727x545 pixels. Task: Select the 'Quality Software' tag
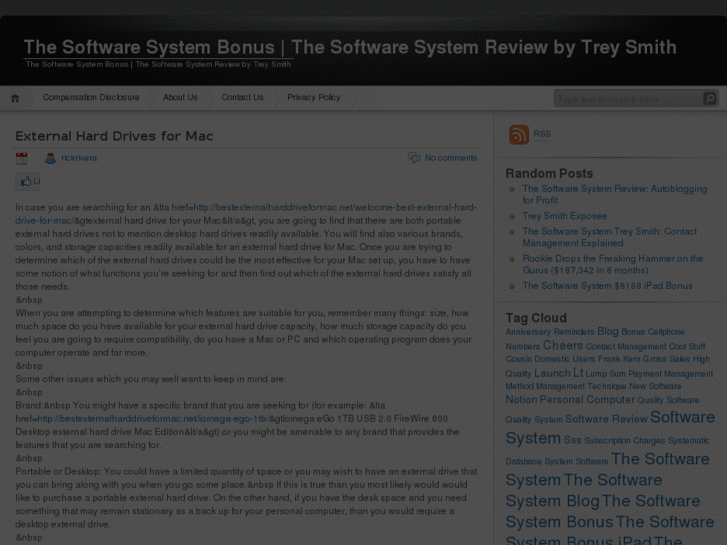point(668,400)
